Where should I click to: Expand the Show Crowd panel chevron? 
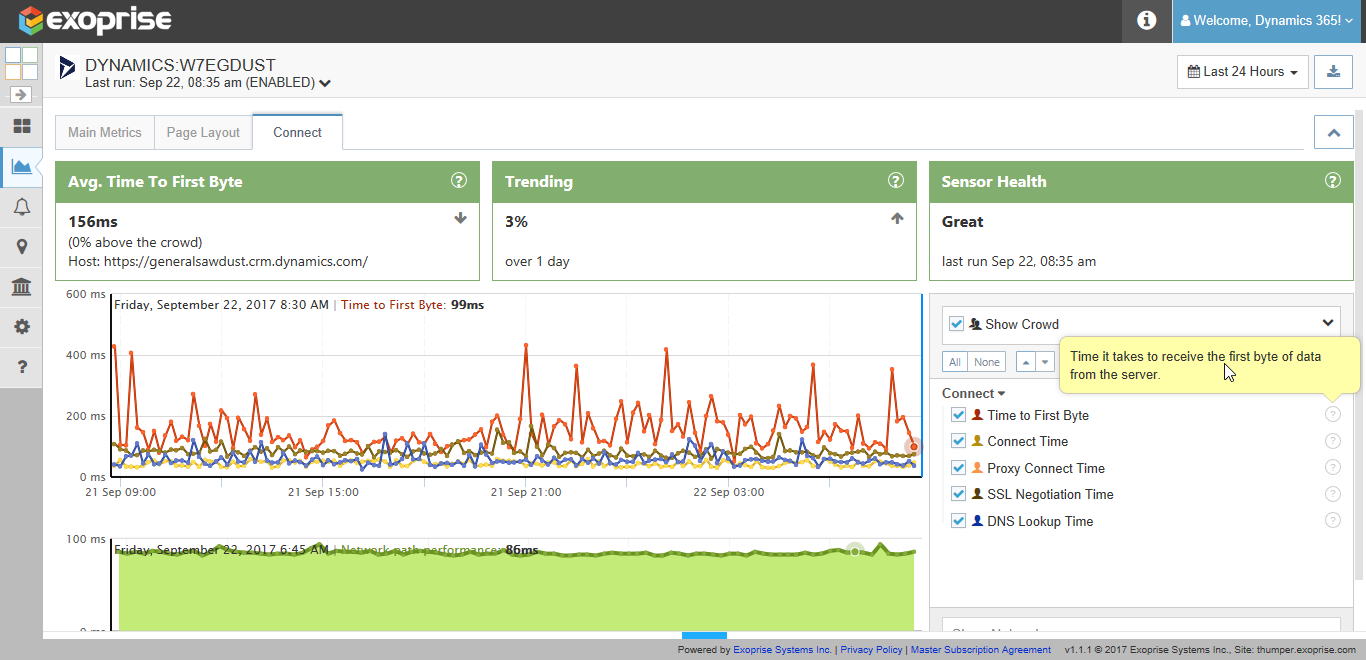click(1328, 323)
